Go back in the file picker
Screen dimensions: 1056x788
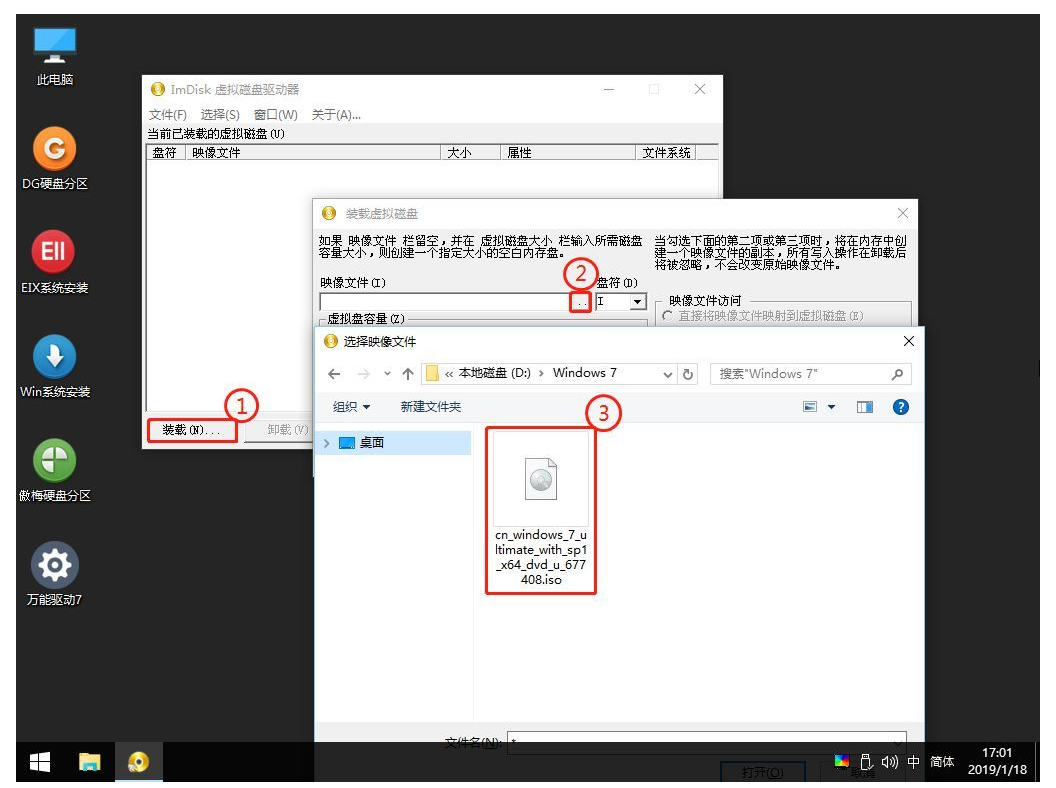pyautogui.click(x=334, y=374)
